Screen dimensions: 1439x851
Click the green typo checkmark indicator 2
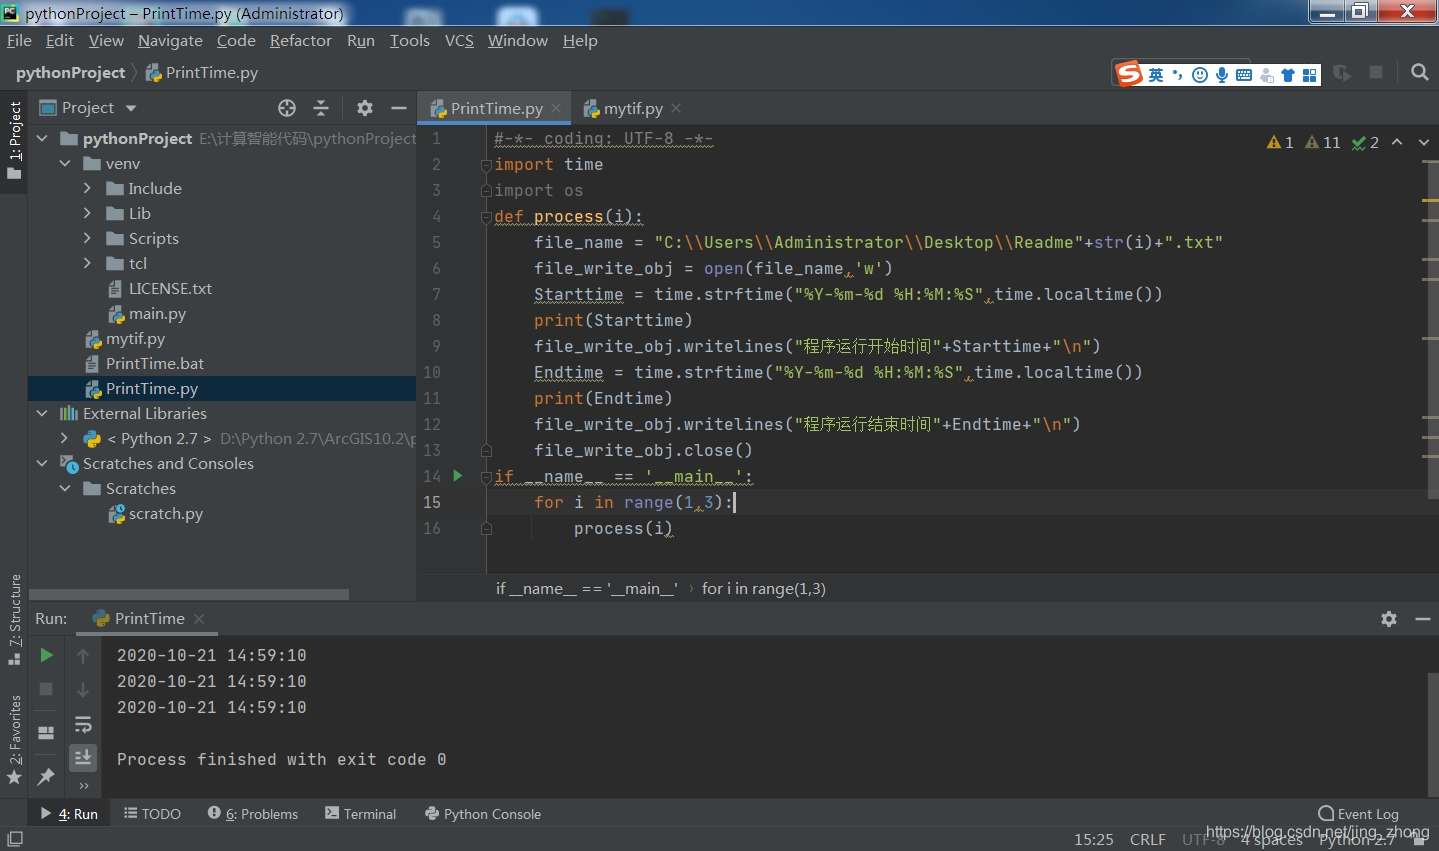click(x=1365, y=142)
